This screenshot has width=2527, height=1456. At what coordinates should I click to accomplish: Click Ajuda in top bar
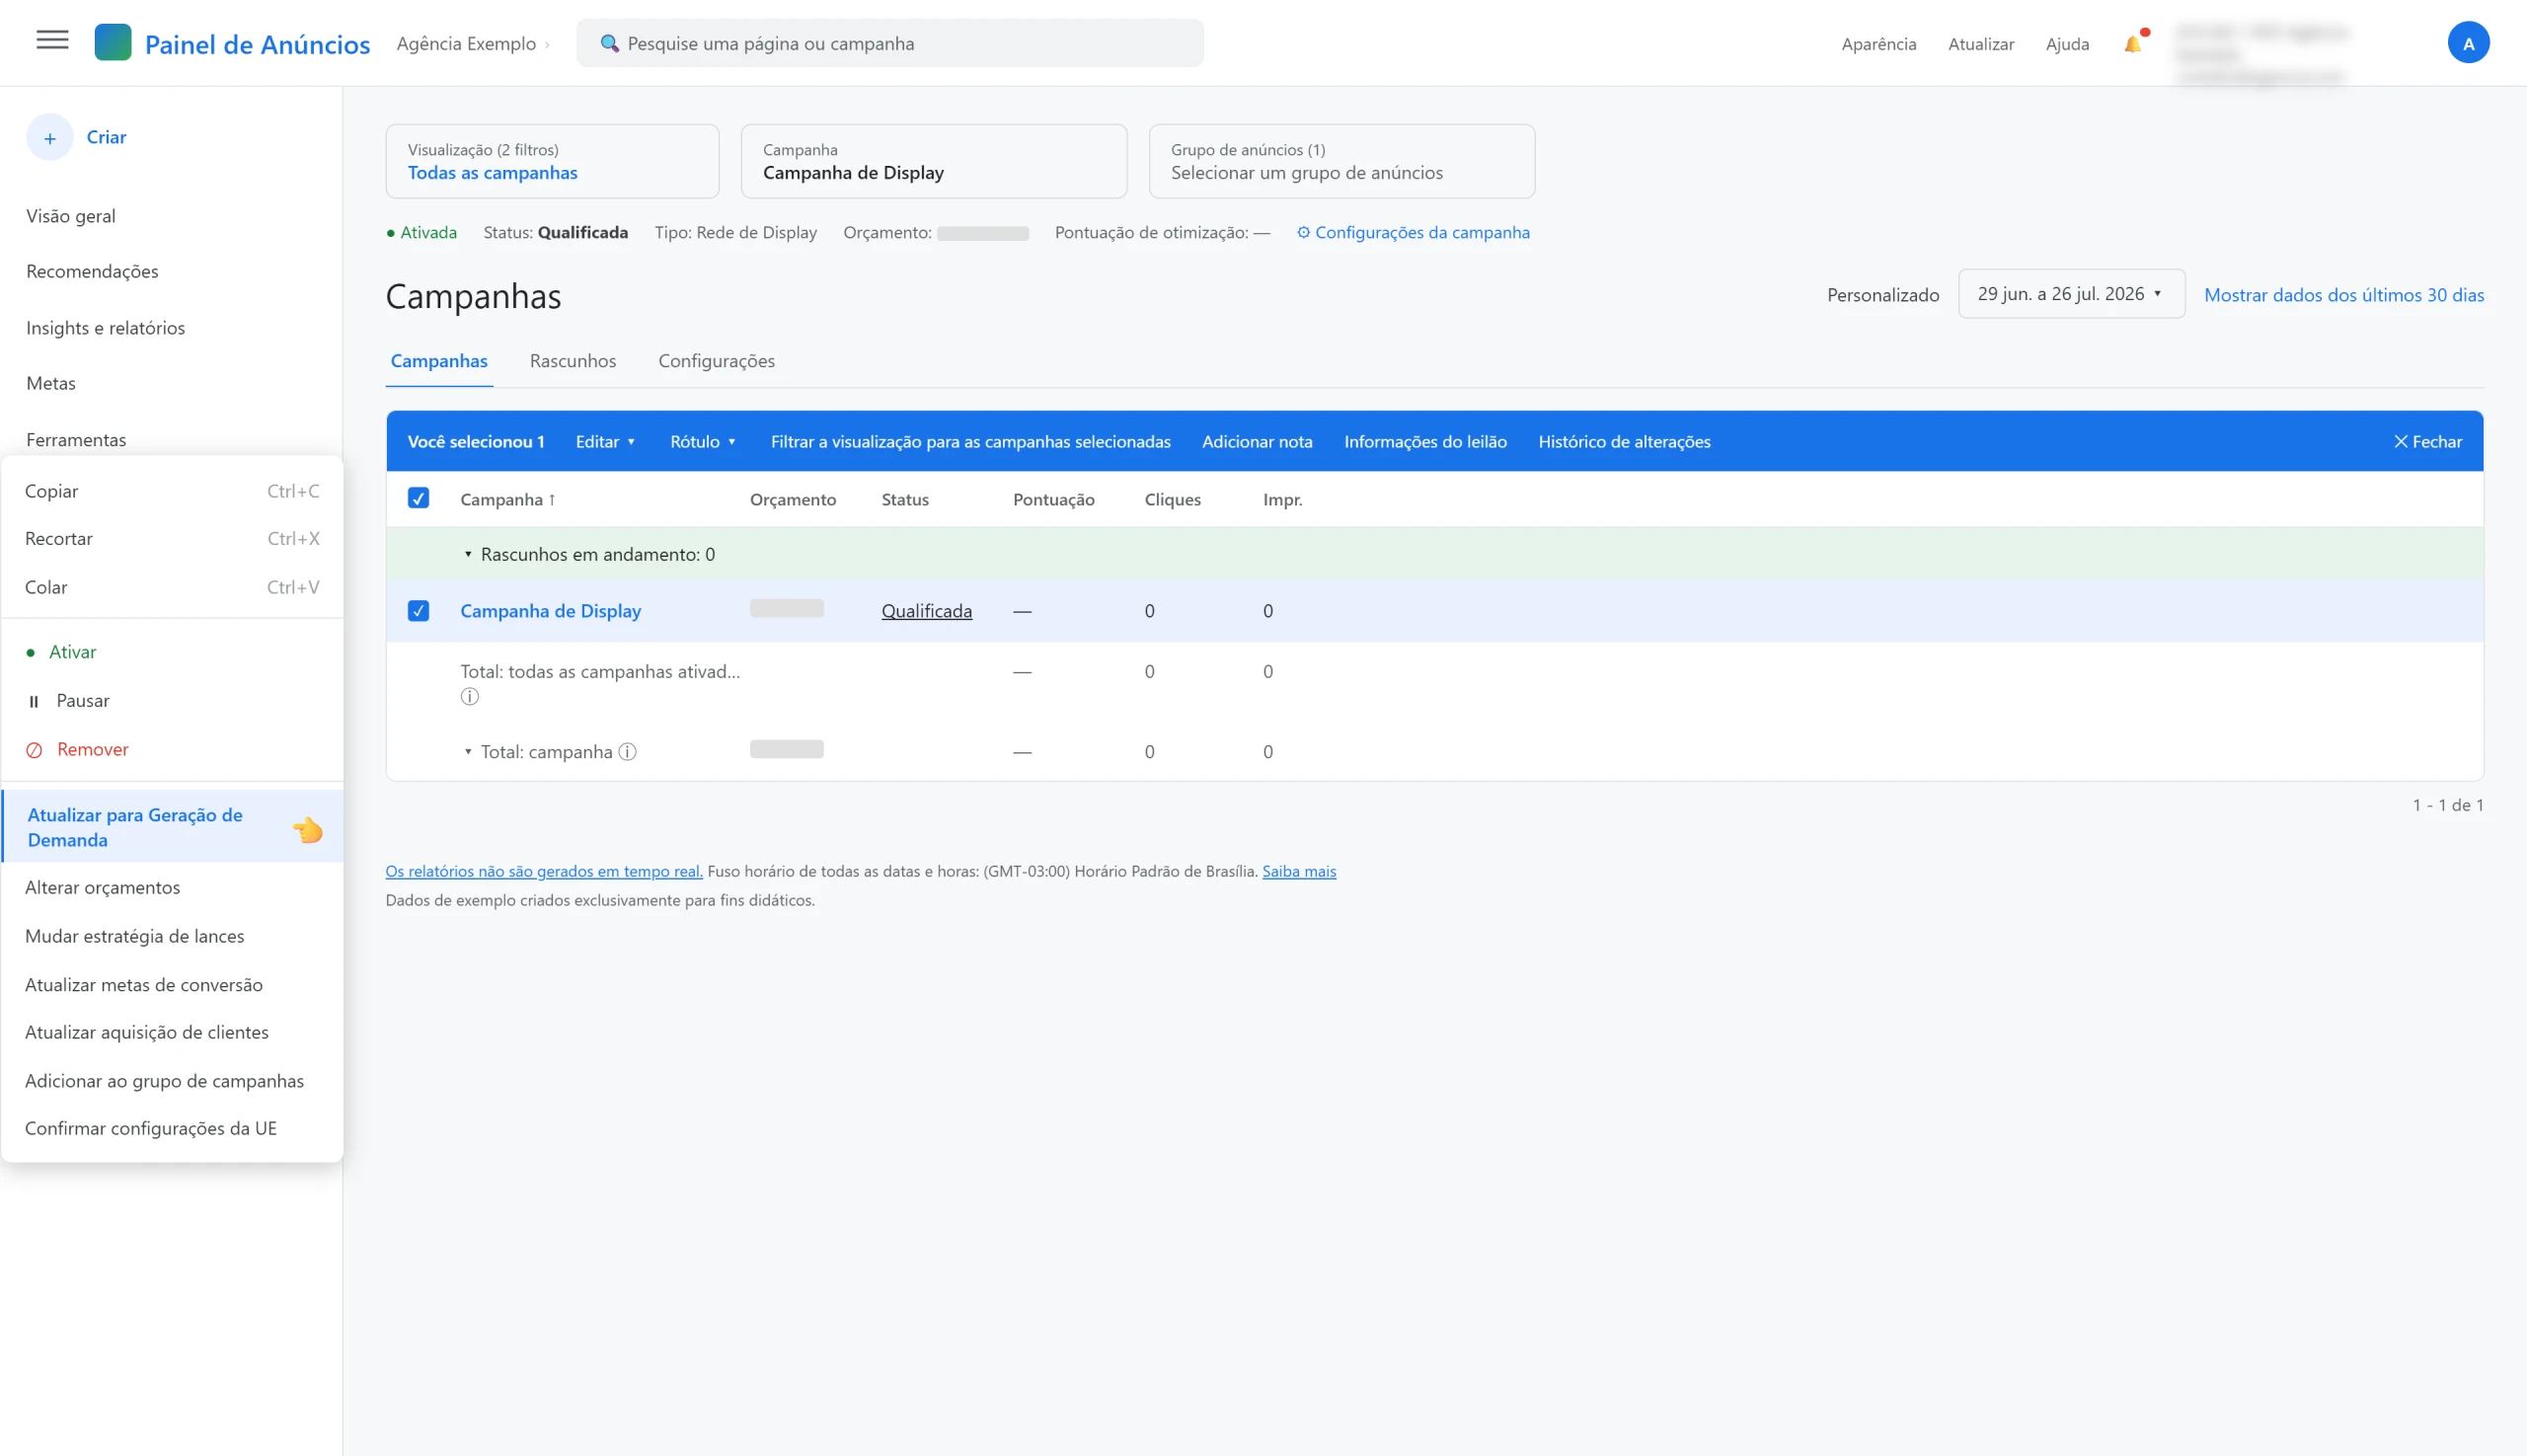(2067, 44)
